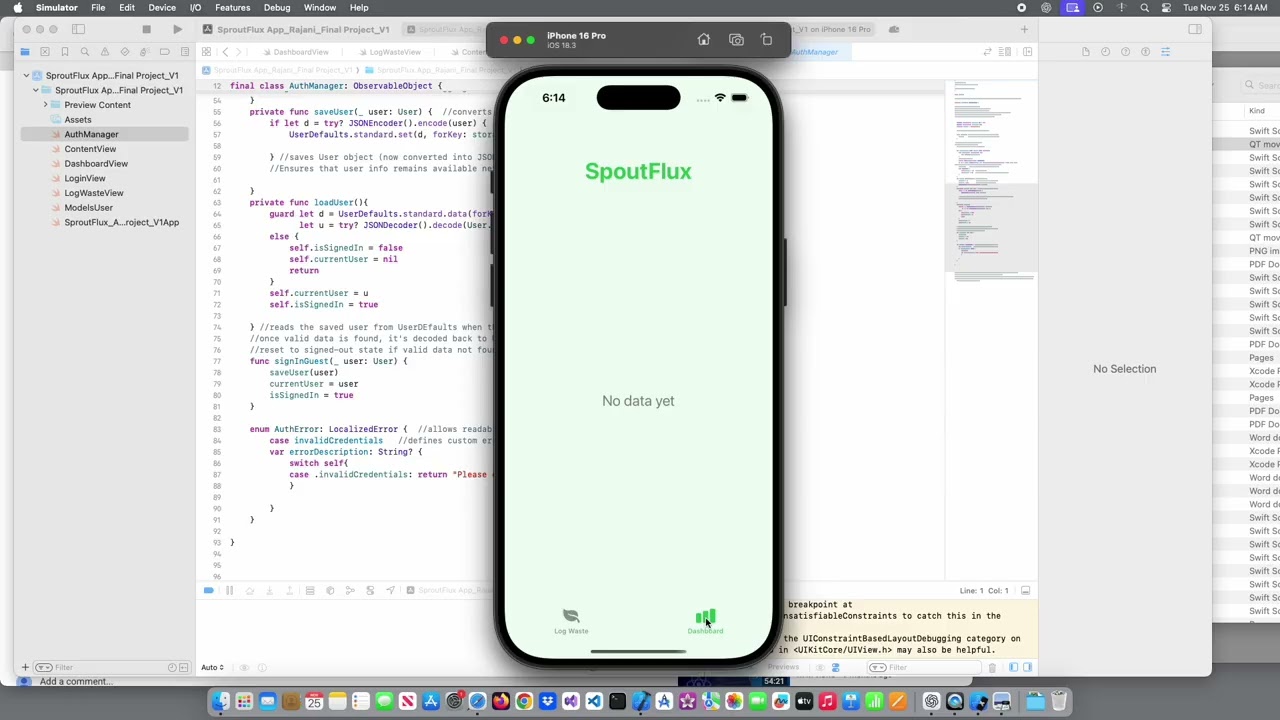Collapse the root SproutFlux project in navigator

pos(26,75)
